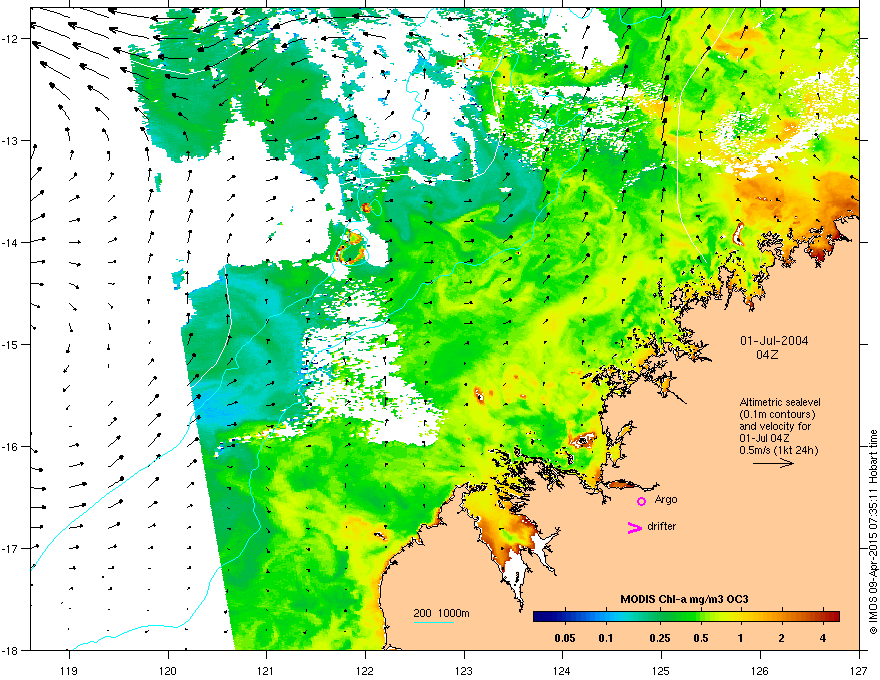The height and width of the screenshot is (680, 880).
Task: Click the latitude label "-13"
Action: [x=11, y=140]
